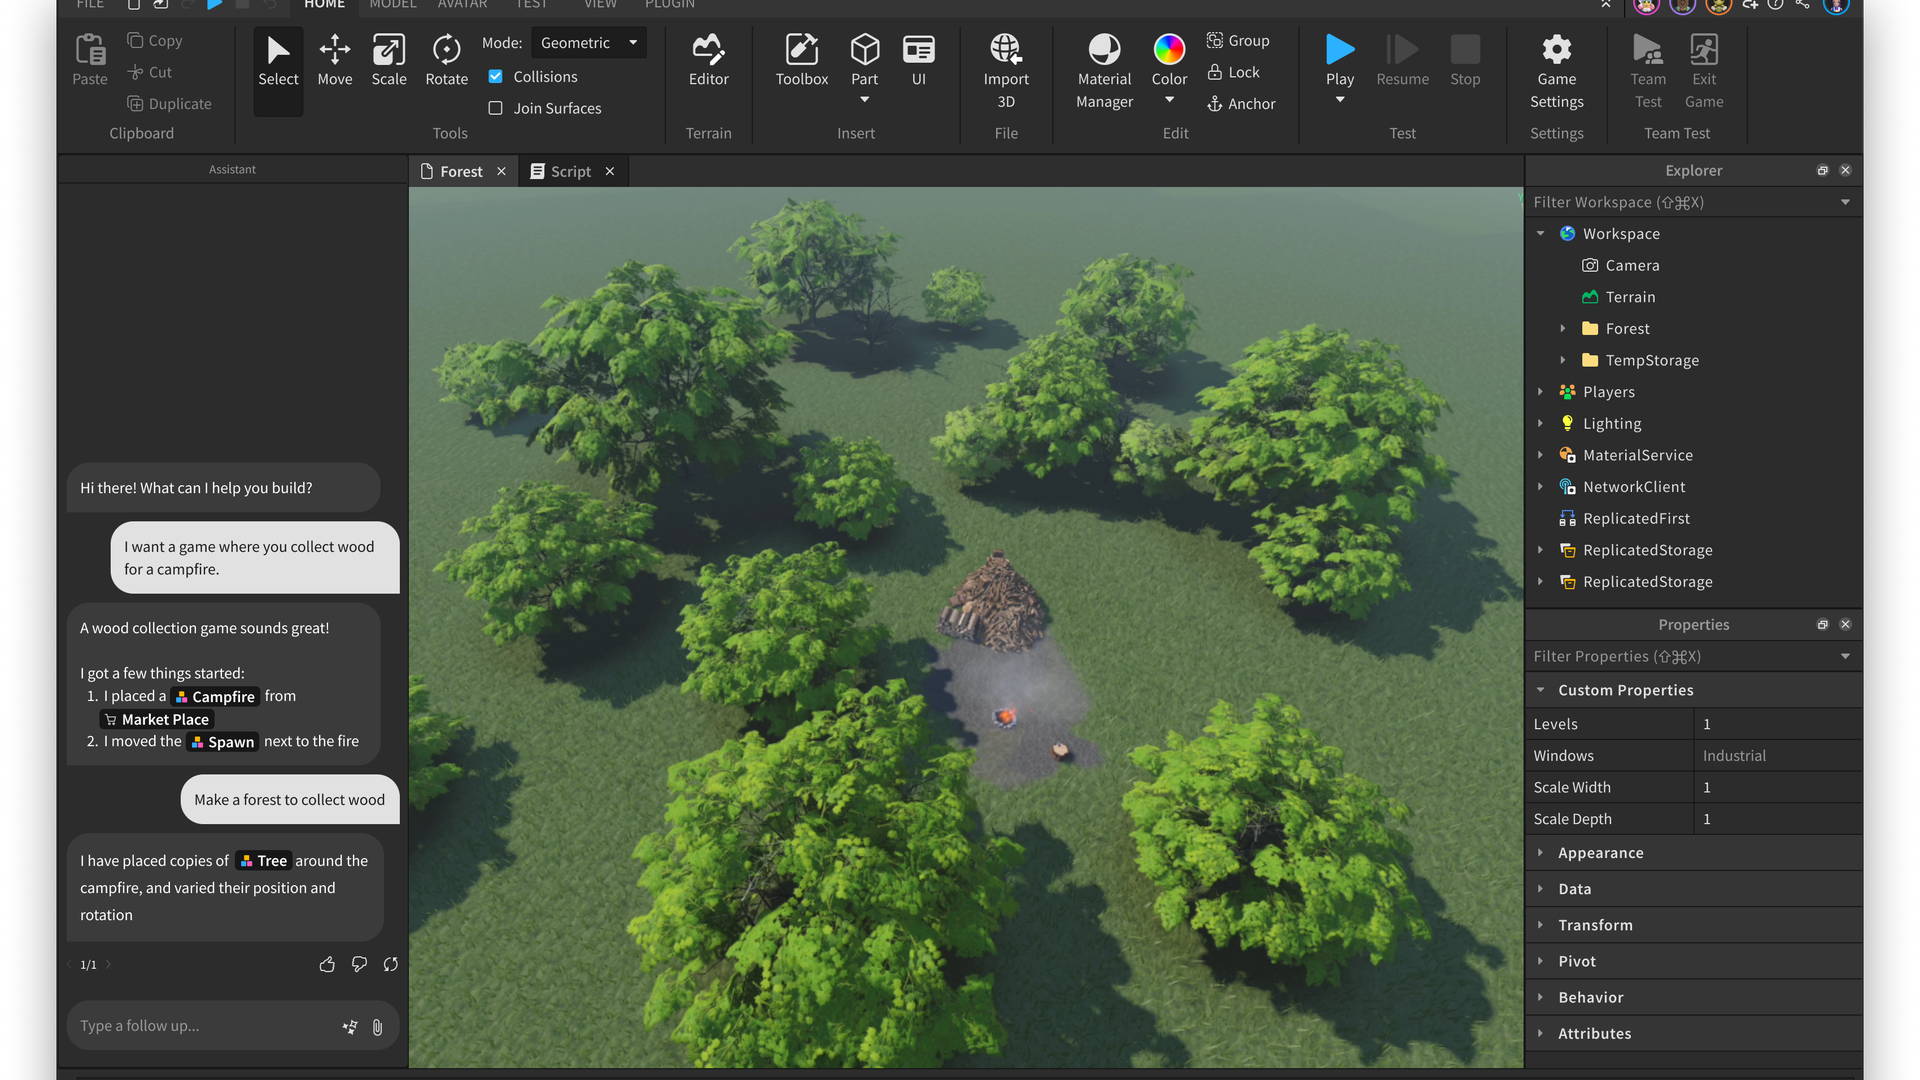Enable Join Surfaces checkbox

point(498,107)
